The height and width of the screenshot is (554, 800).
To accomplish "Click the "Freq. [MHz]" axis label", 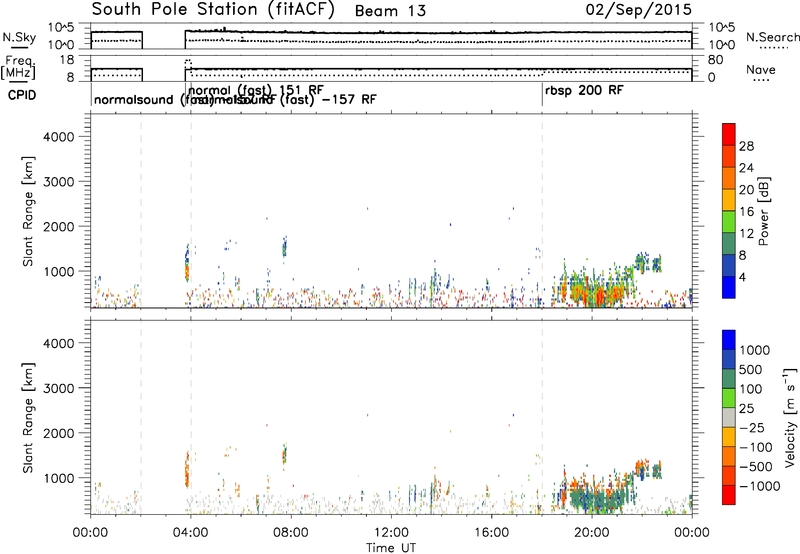I will [x=19, y=67].
